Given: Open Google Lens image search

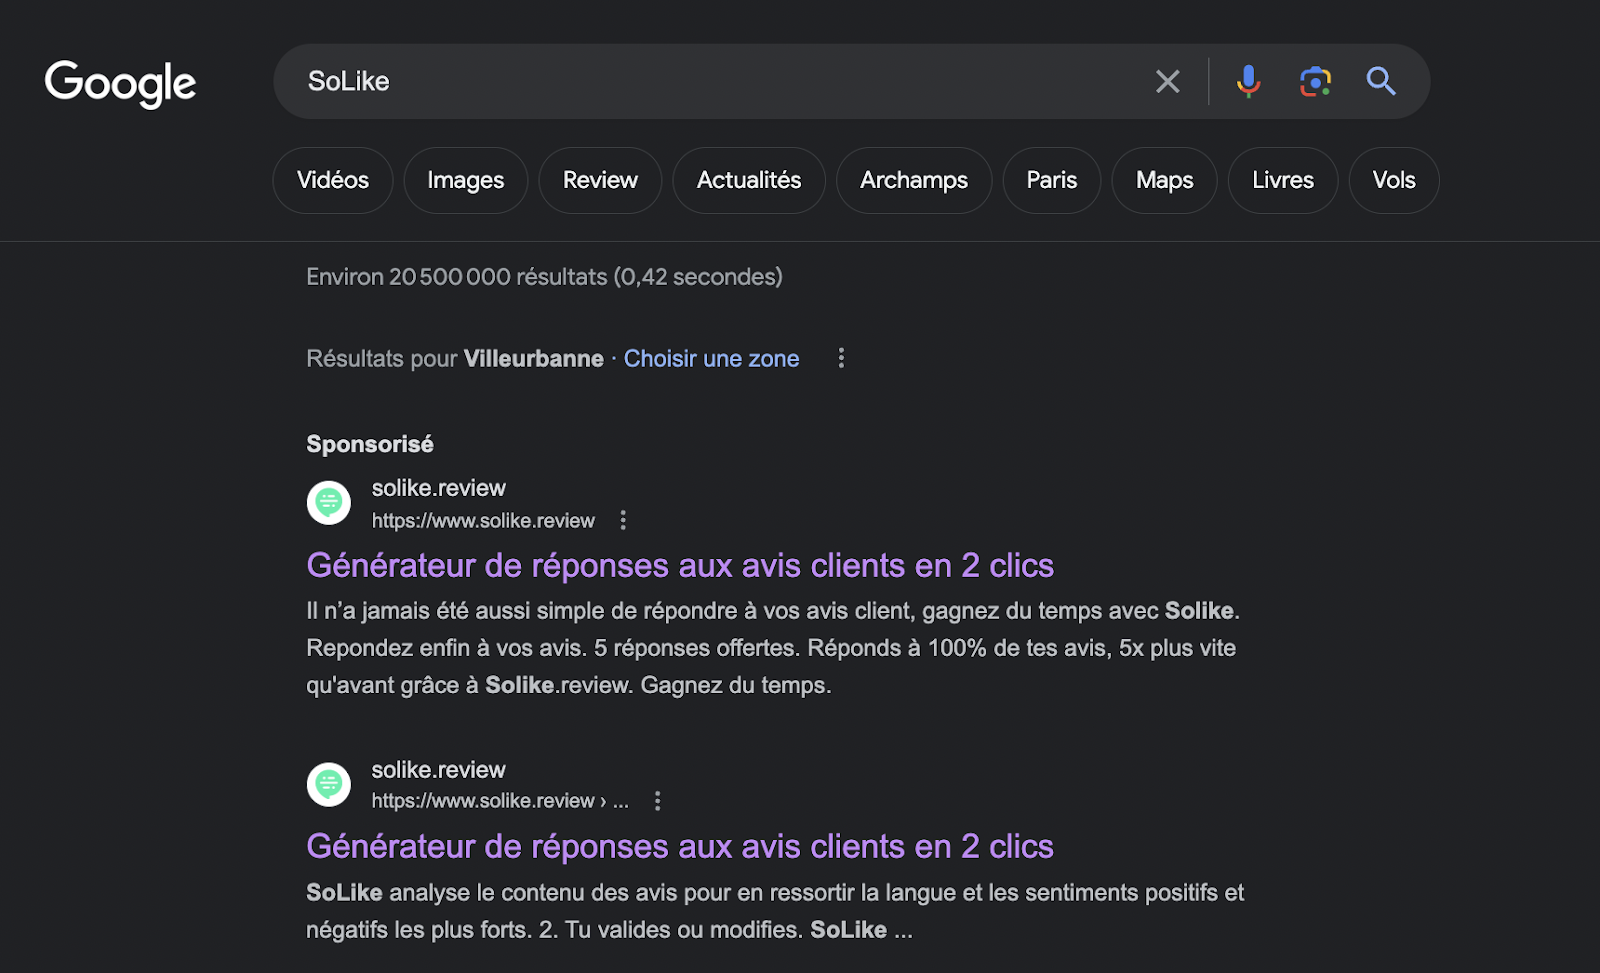Looking at the screenshot, I should tap(1315, 81).
